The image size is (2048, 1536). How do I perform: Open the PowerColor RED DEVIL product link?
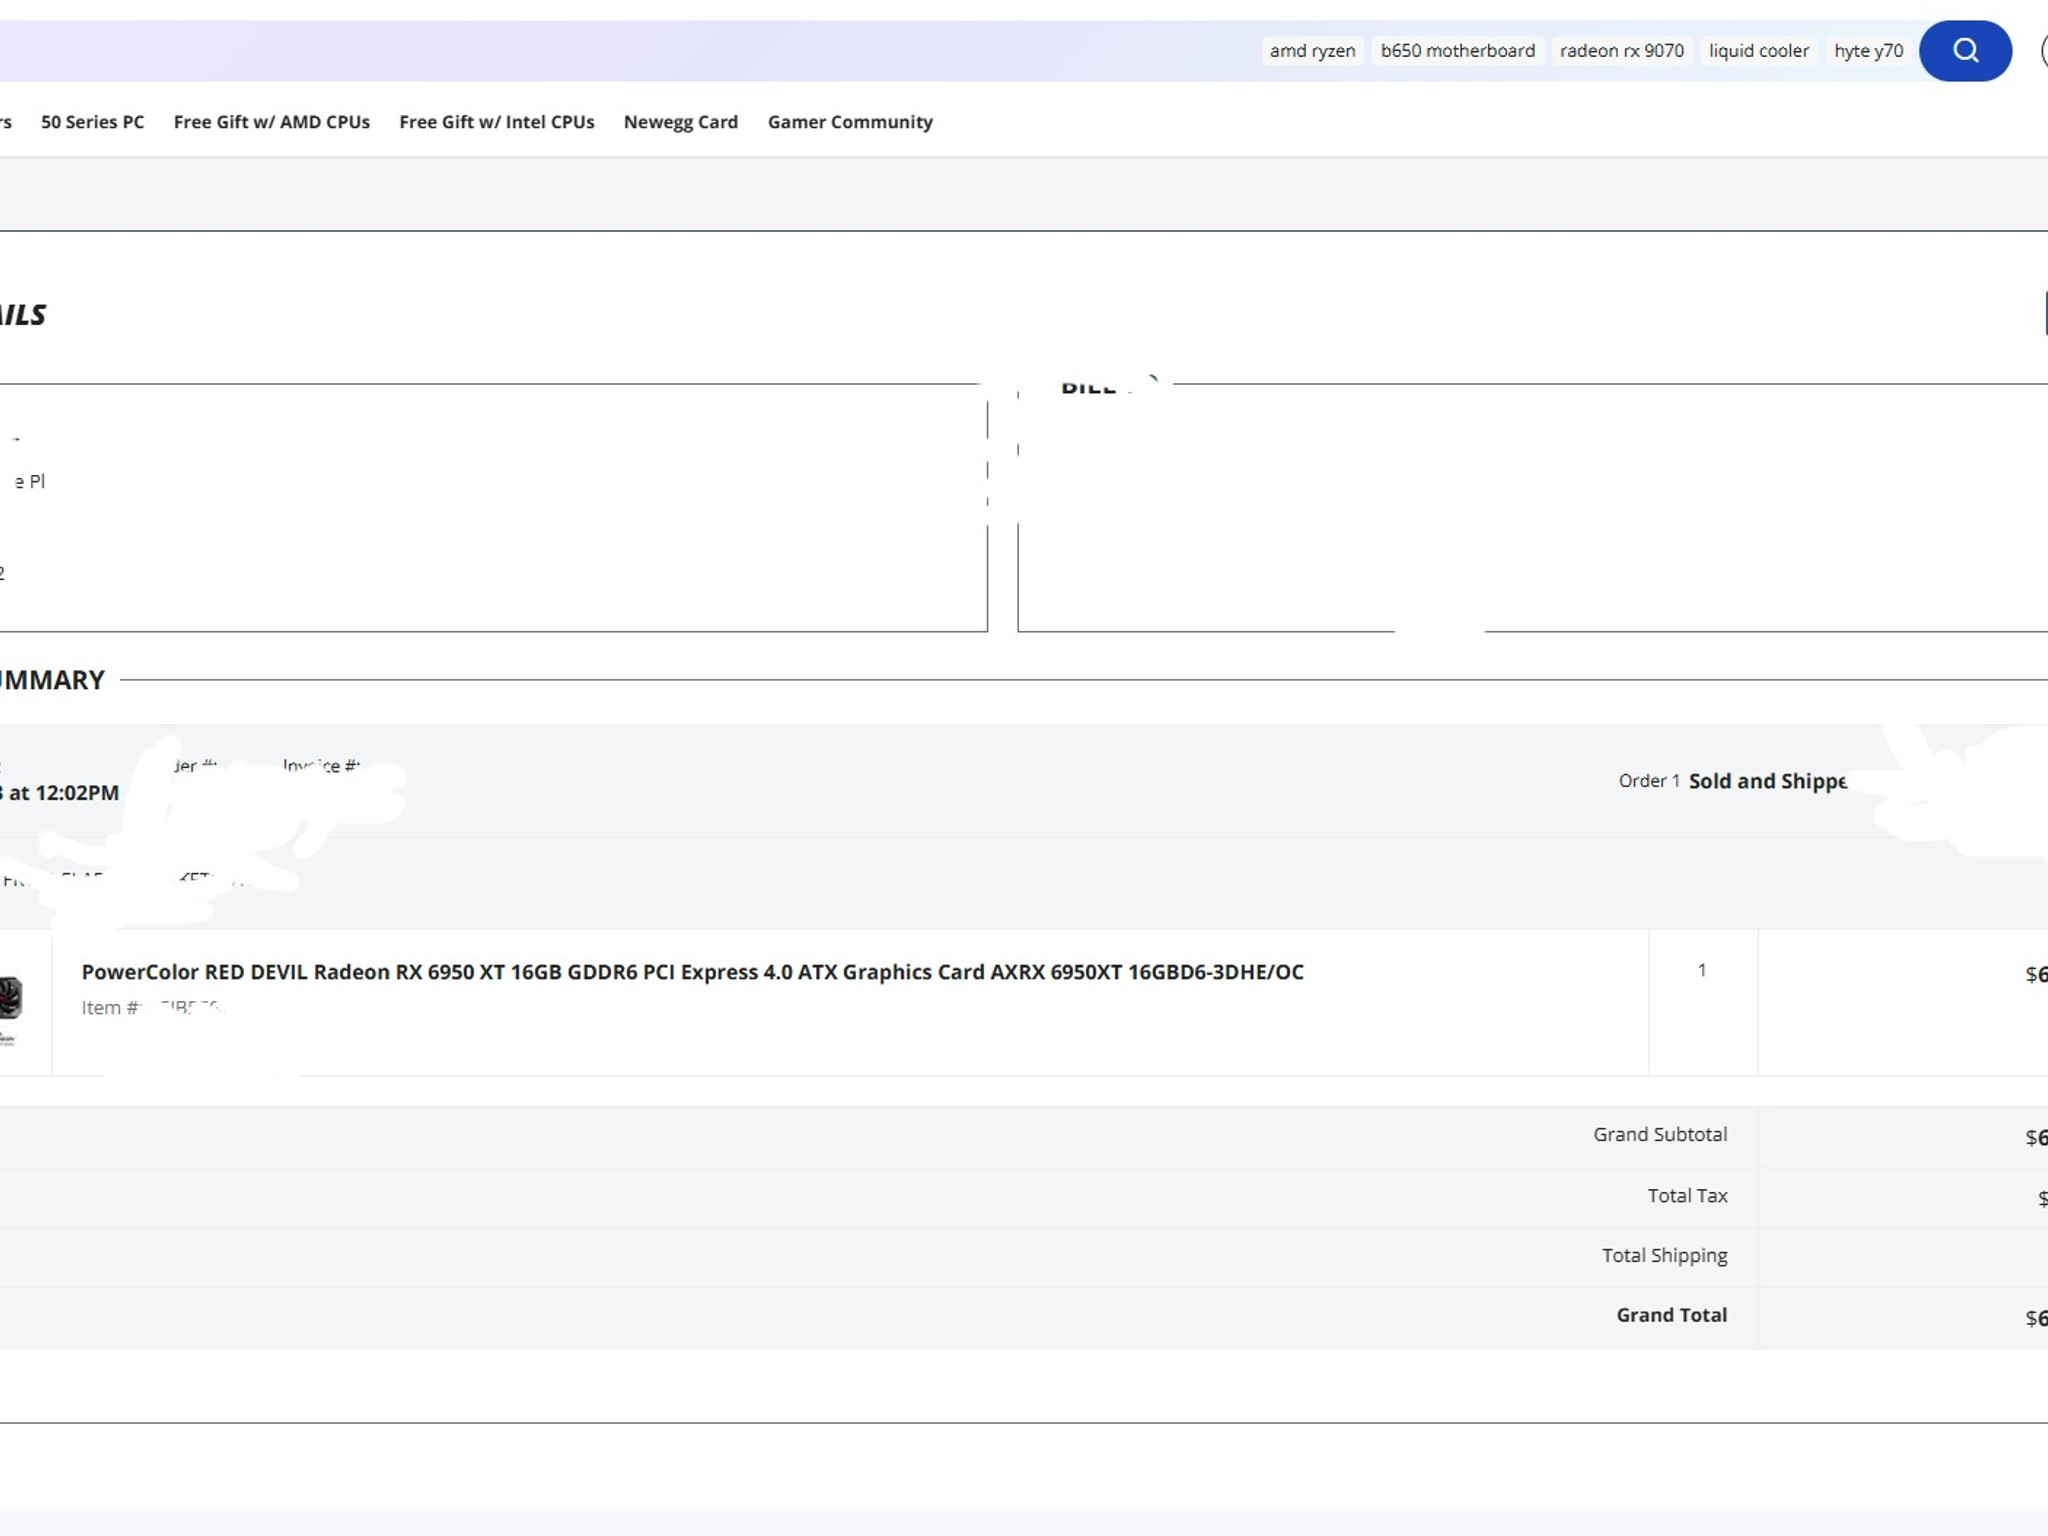pos(692,972)
